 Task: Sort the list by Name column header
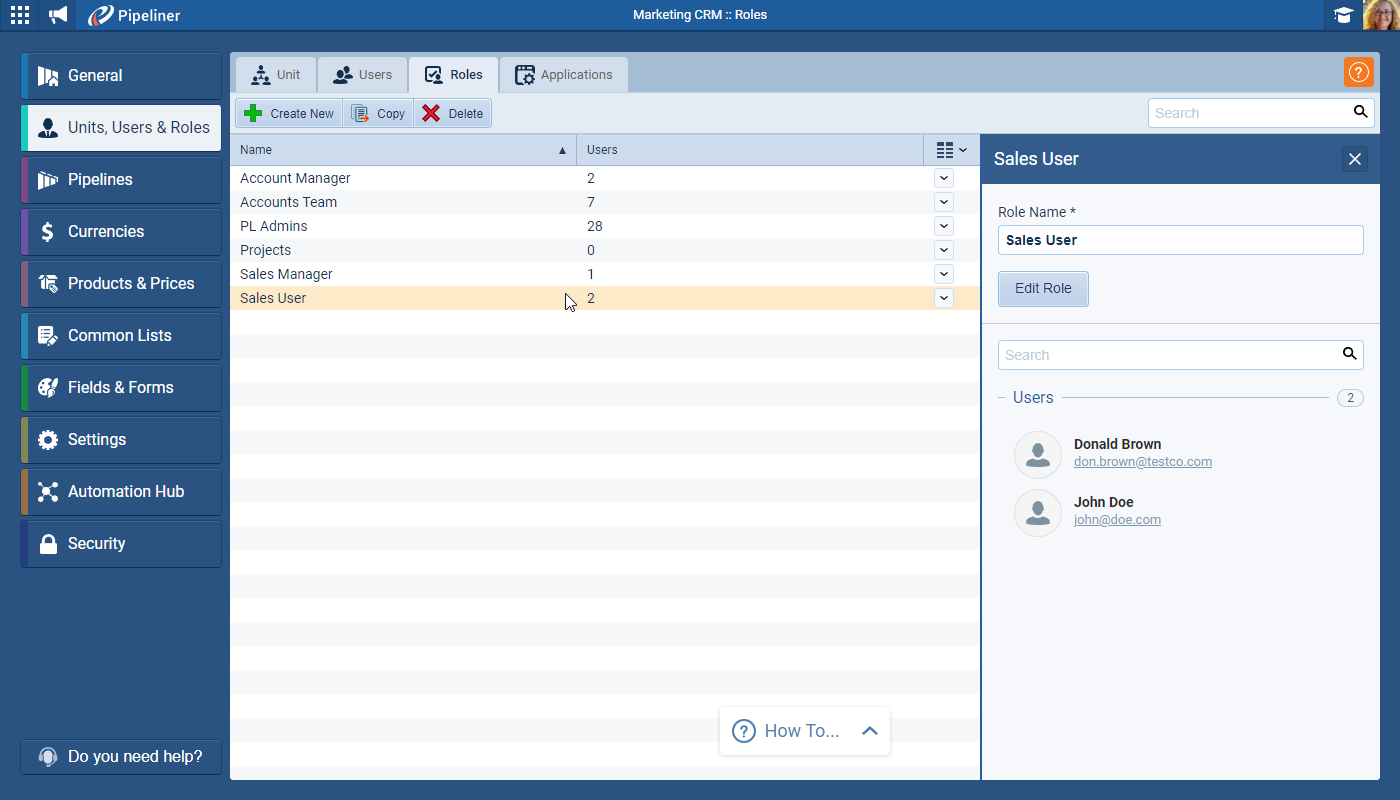[400, 150]
